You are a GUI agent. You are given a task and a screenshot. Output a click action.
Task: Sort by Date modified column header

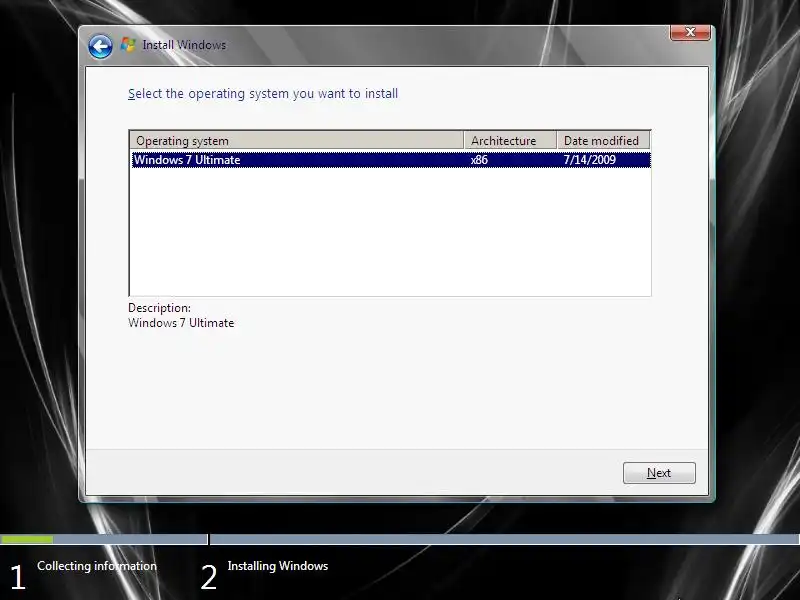pyautogui.click(x=603, y=140)
